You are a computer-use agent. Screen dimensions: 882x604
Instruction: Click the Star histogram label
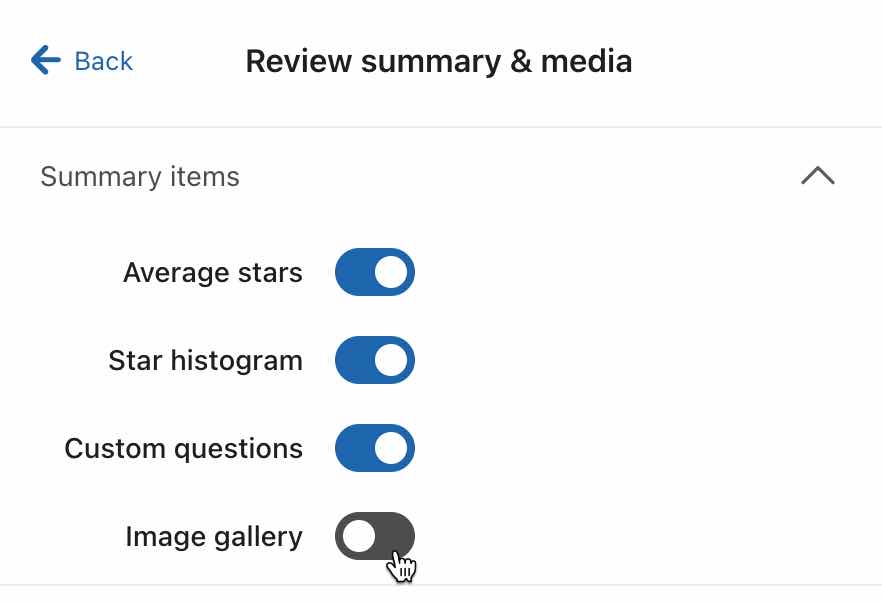click(205, 360)
